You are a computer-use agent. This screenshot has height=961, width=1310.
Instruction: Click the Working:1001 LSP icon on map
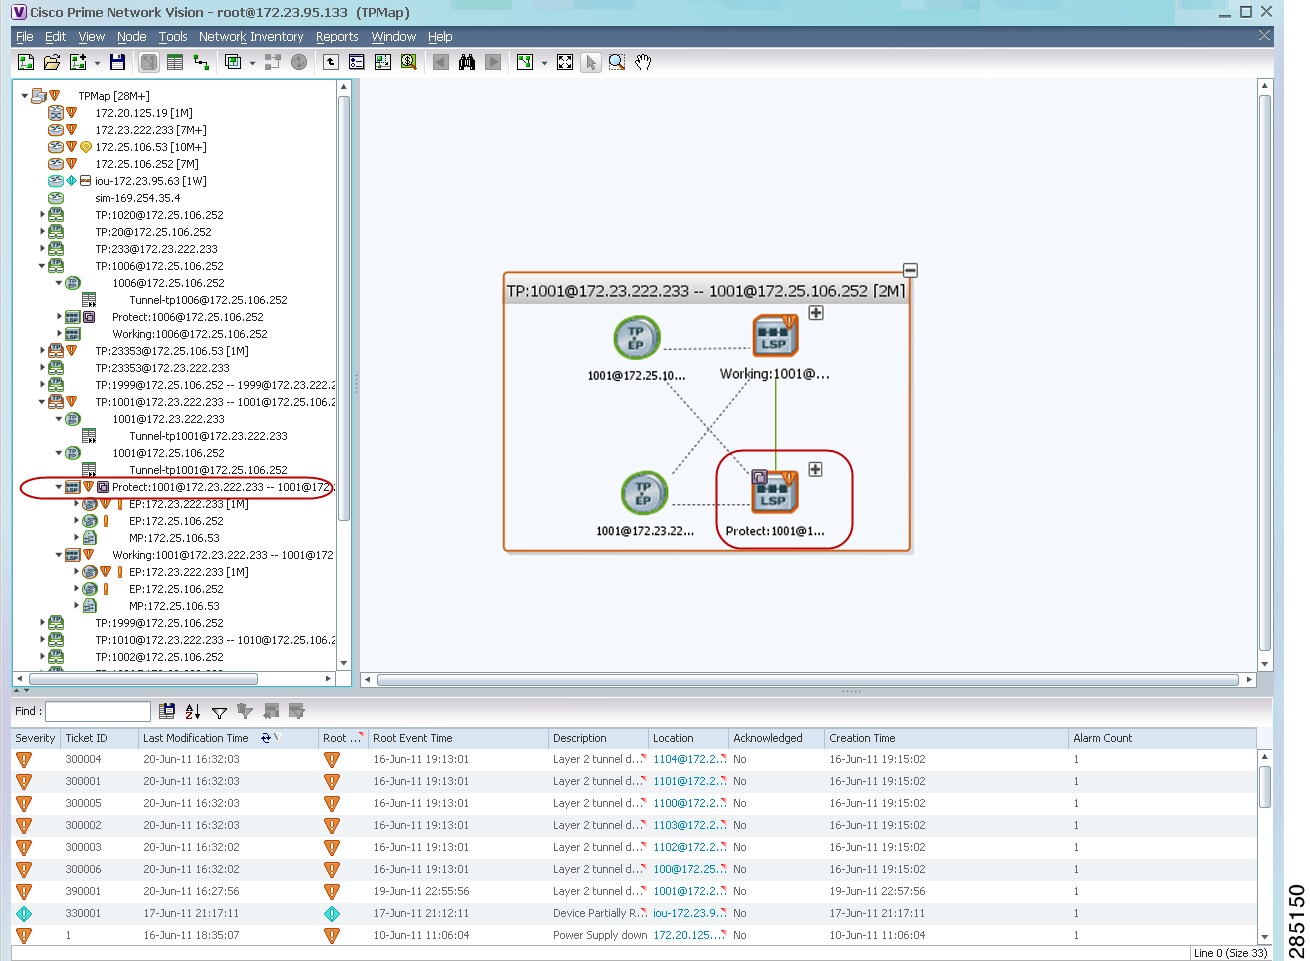click(x=774, y=336)
